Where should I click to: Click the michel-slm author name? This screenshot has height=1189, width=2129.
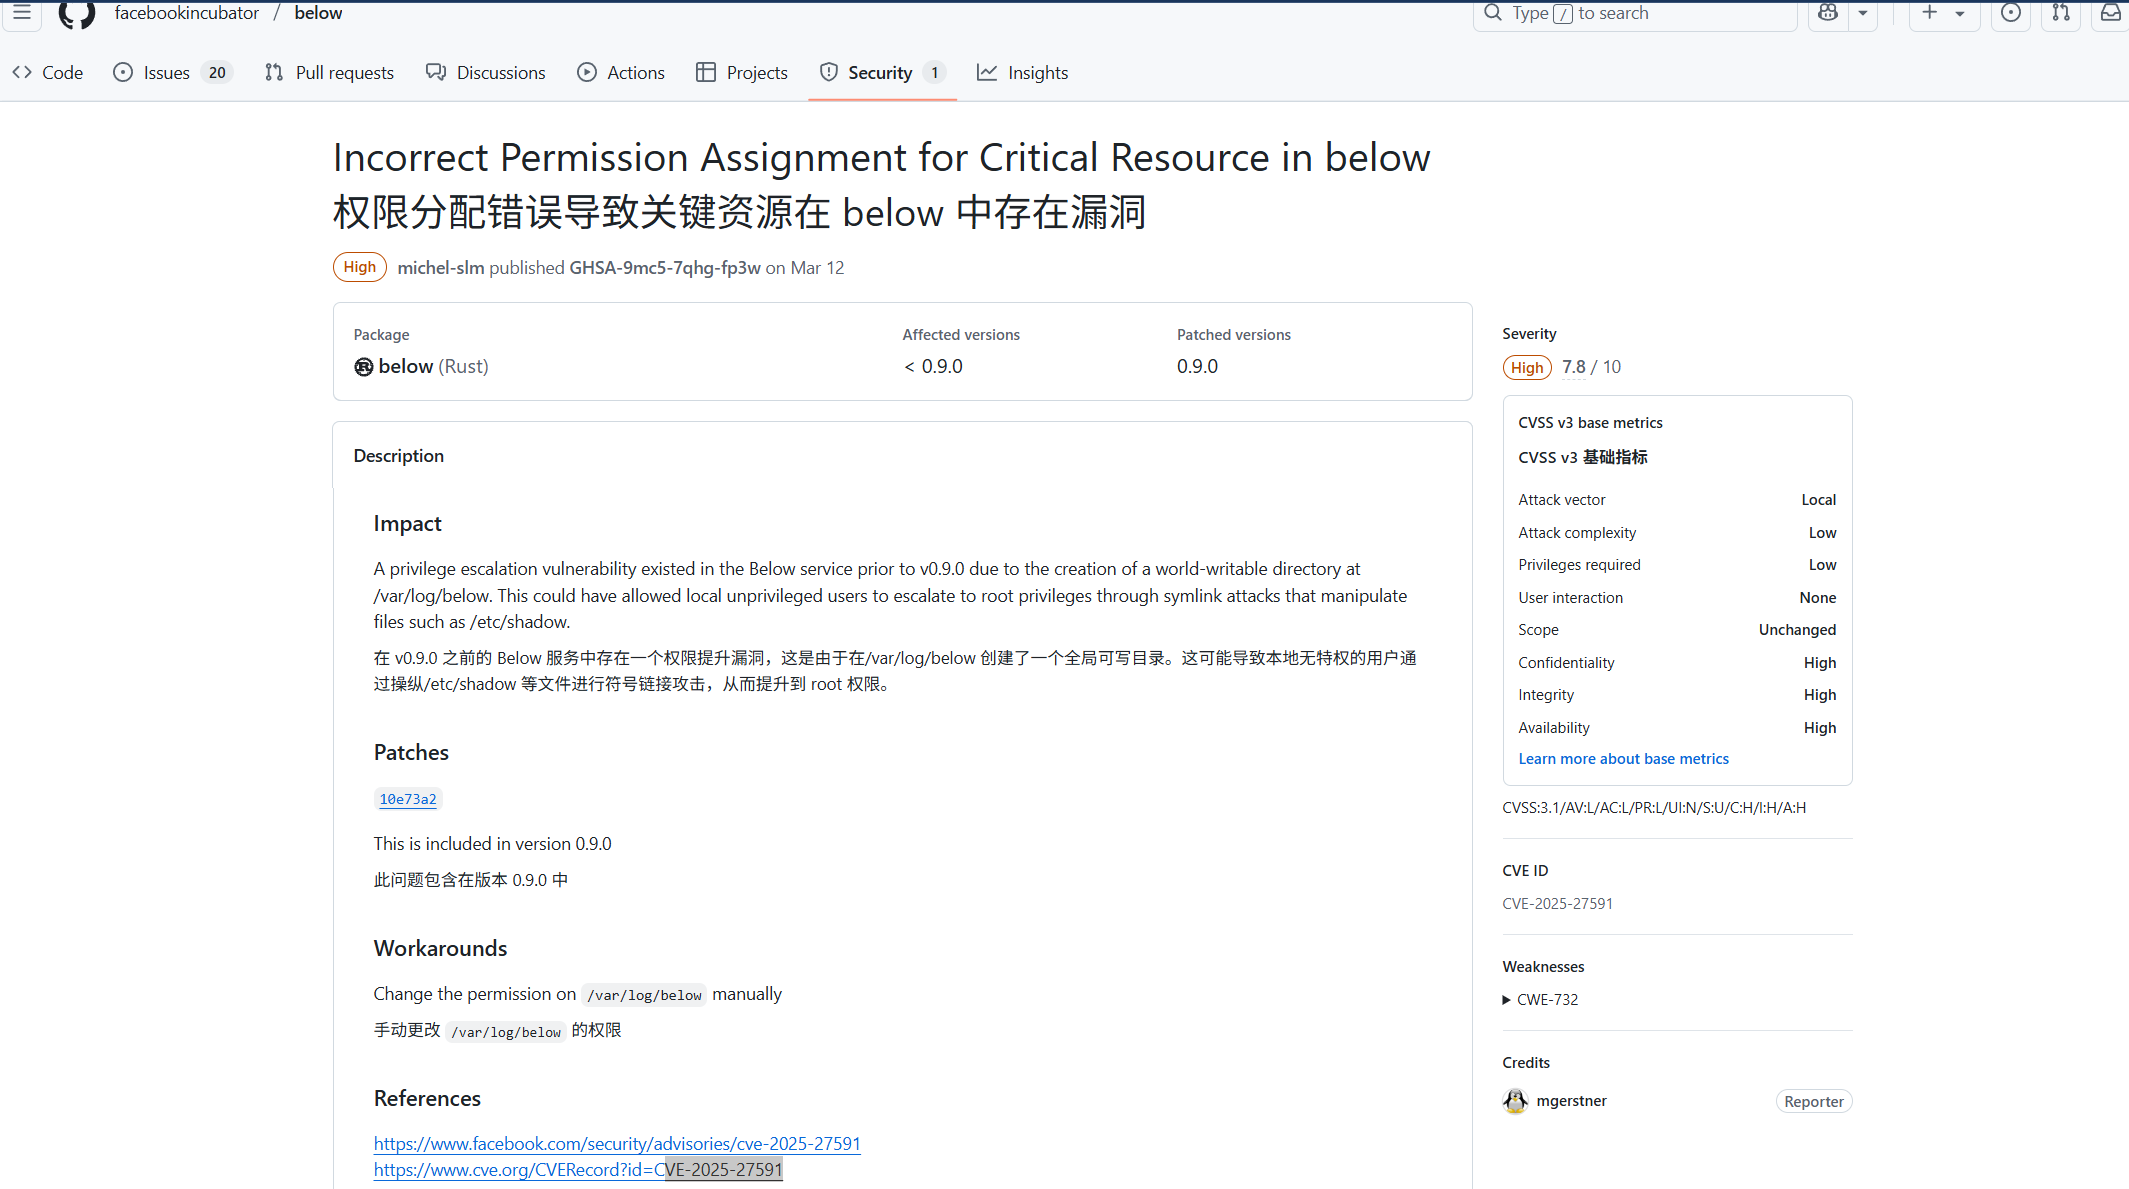(x=440, y=268)
